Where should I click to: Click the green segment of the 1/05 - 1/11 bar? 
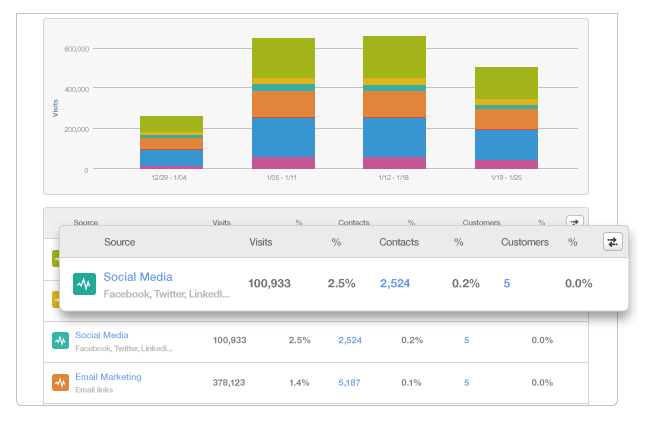point(284,58)
